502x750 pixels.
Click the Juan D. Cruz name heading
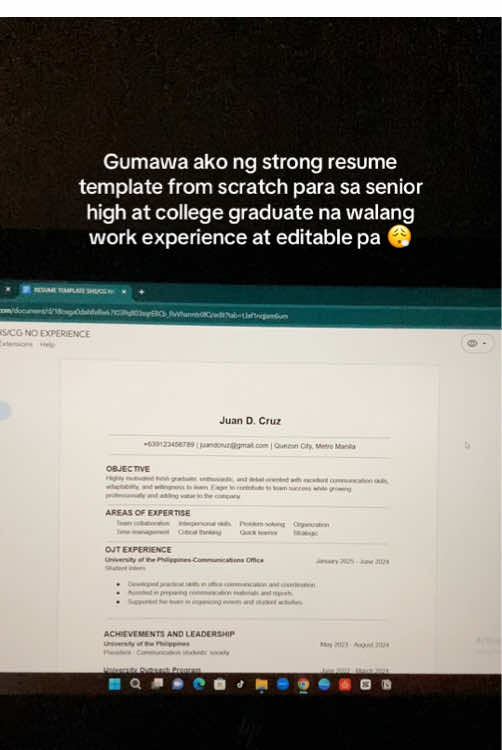[250, 420]
